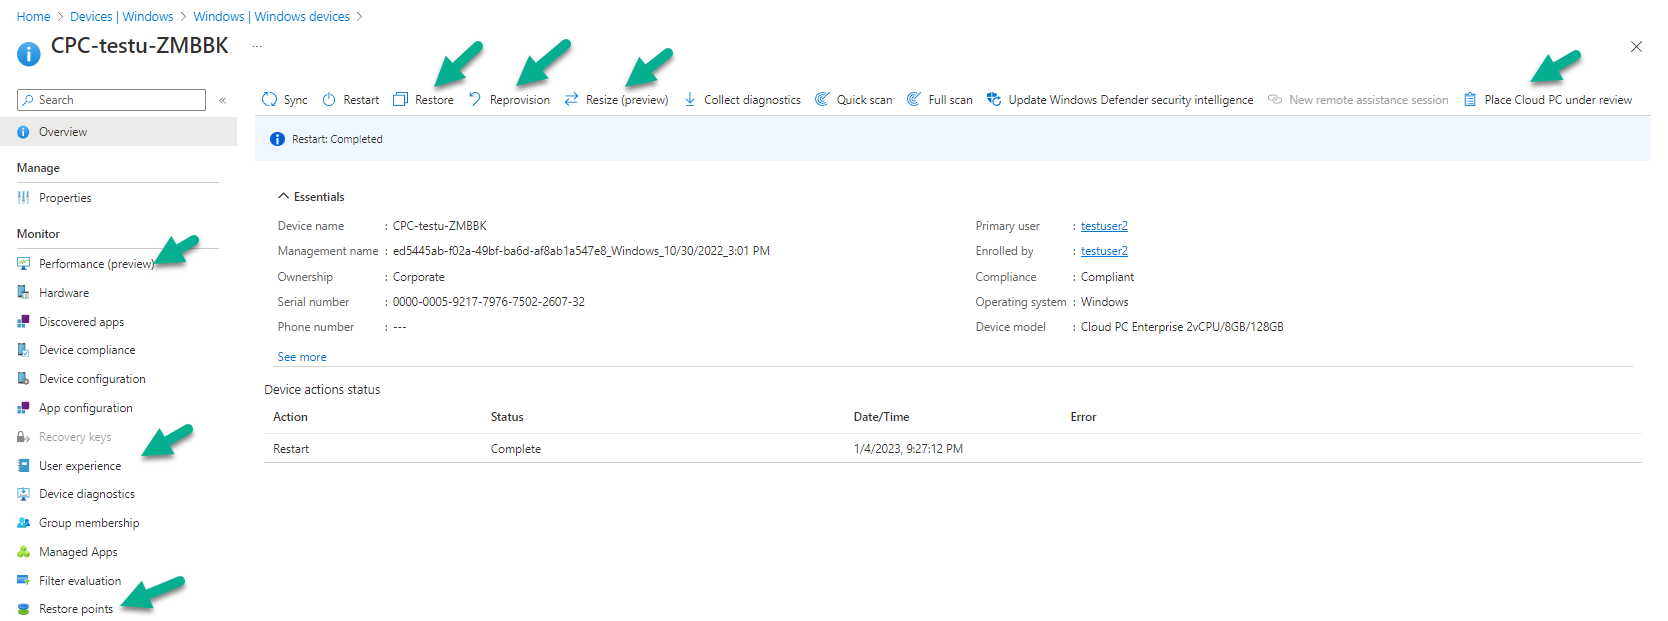1668x621 pixels.
Task: Click the Action column header
Action: coord(291,417)
